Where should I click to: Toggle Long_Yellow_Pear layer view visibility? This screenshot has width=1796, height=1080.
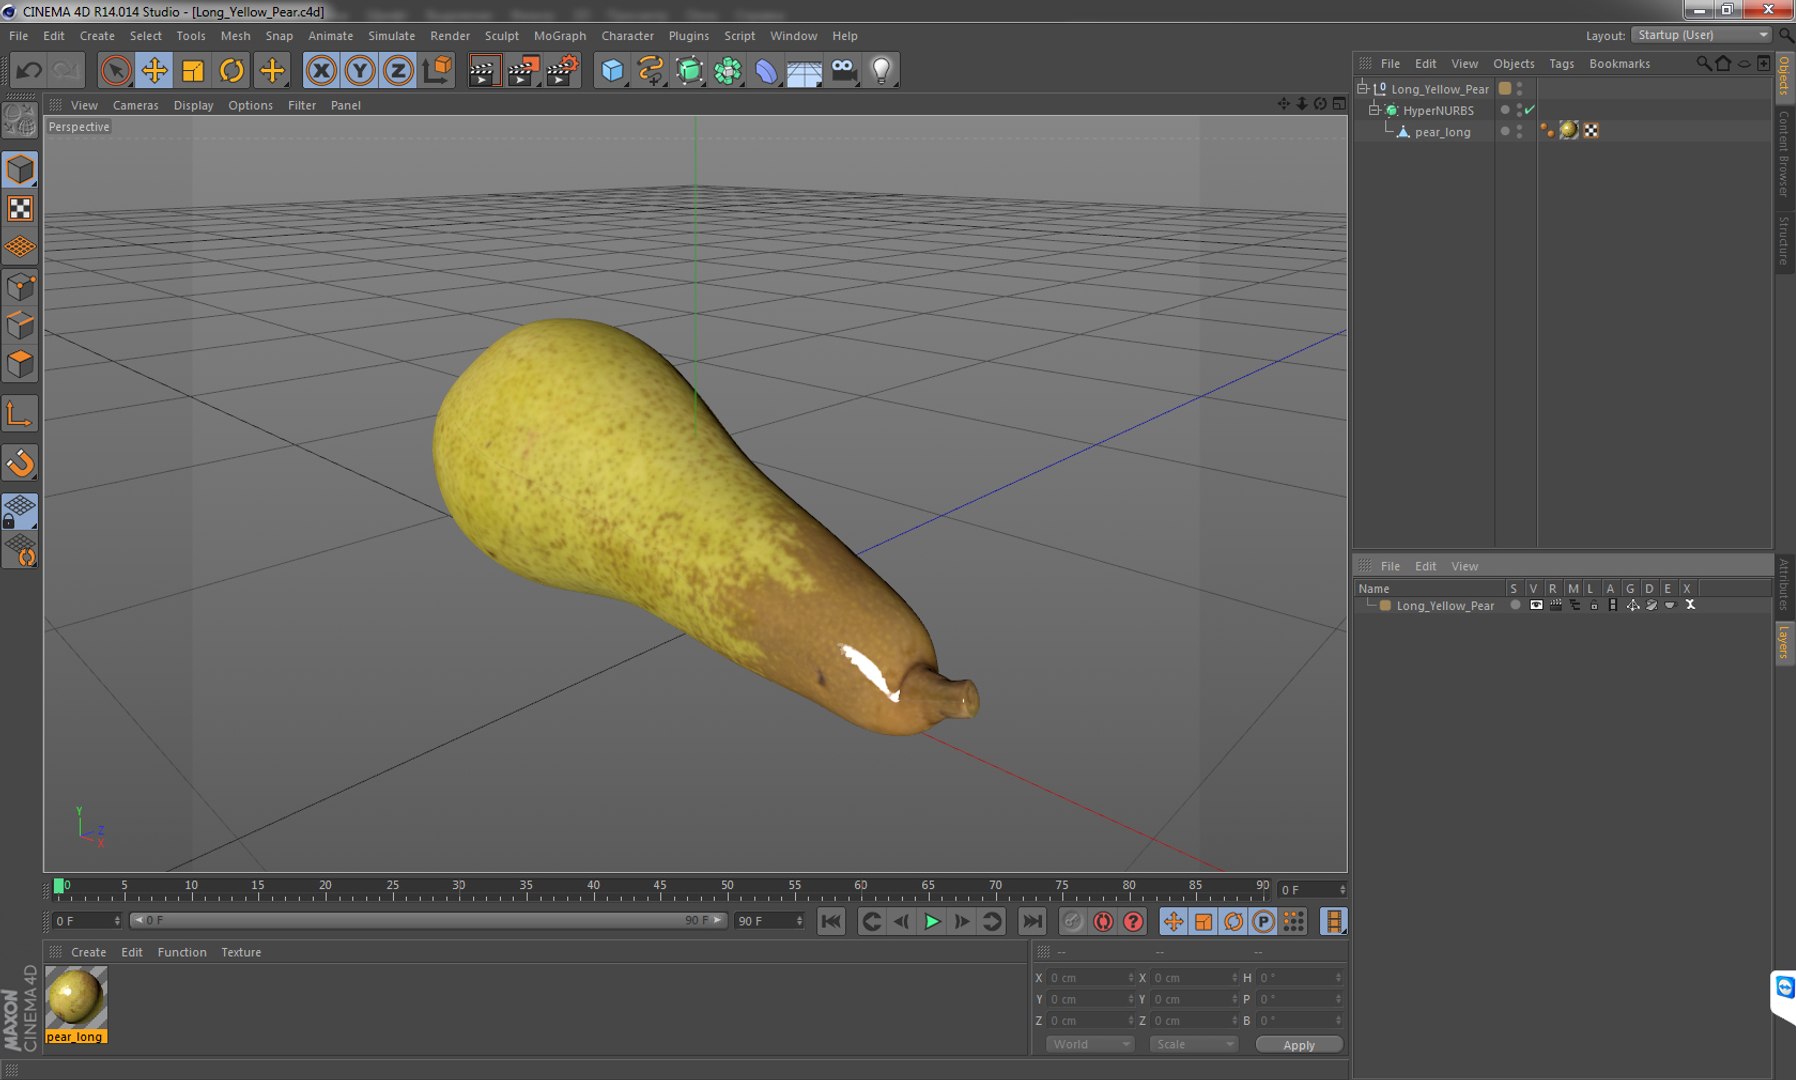[1536, 605]
